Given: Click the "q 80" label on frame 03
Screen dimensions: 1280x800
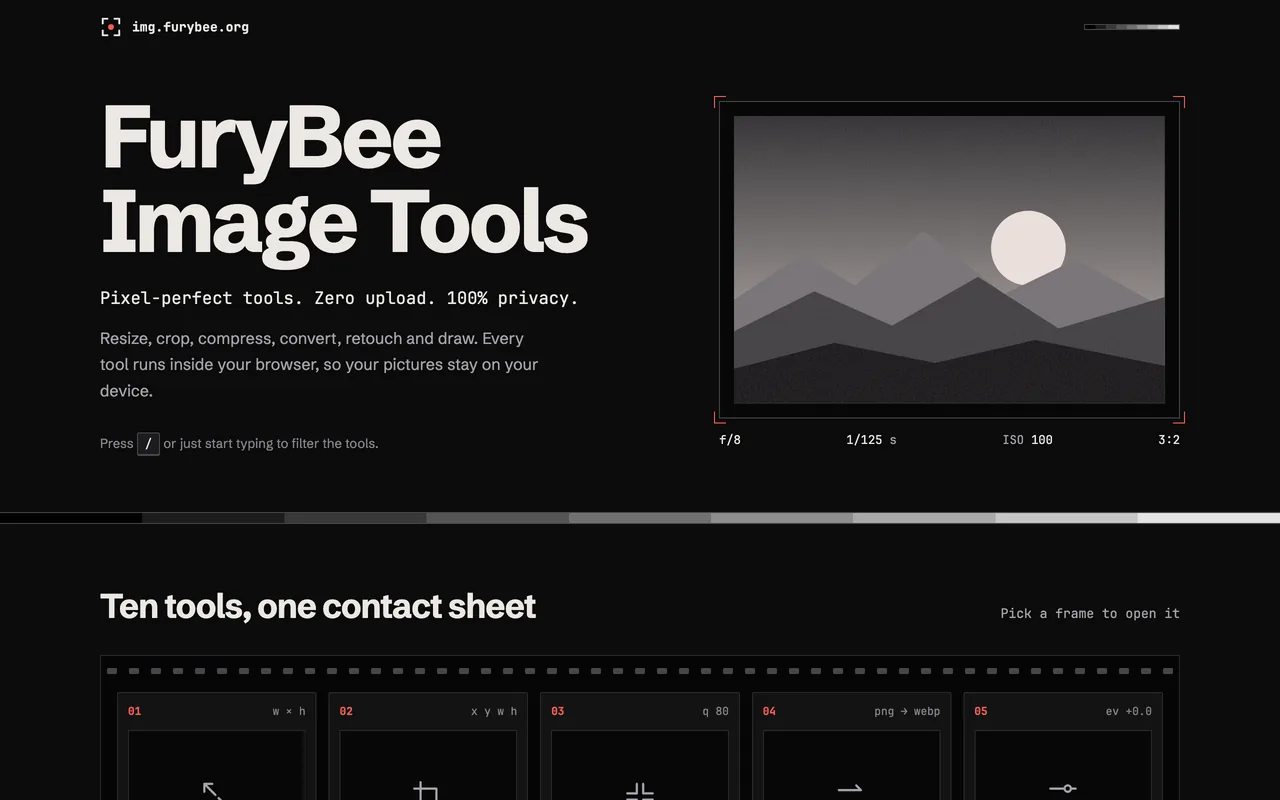Looking at the screenshot, I should pos(715,712).
